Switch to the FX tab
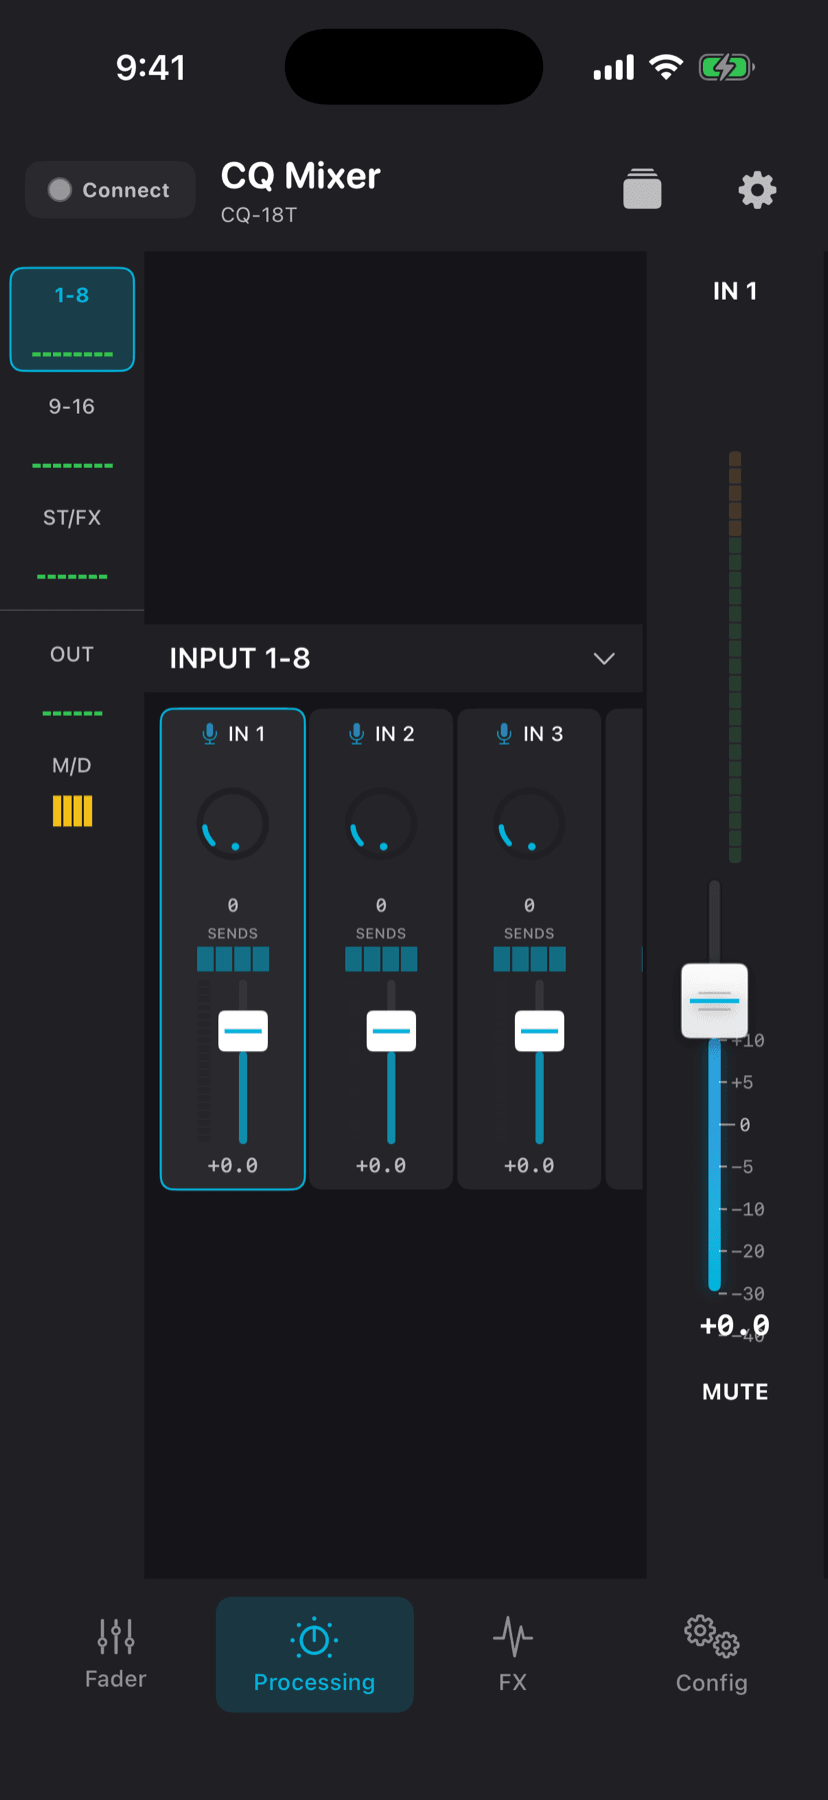This screenshot has height=1800, width=828. point(513,1654)
